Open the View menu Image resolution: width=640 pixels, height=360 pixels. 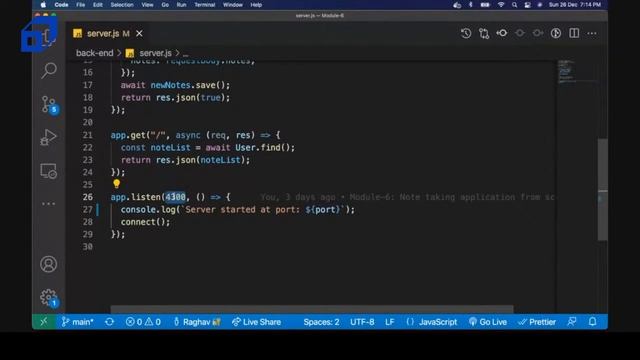tap(147, 5)
